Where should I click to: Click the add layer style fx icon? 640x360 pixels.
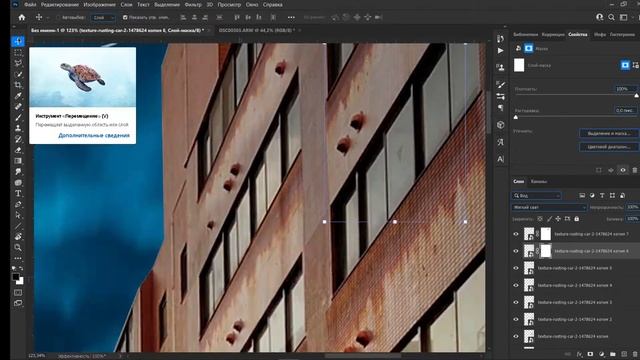(580, 354)
